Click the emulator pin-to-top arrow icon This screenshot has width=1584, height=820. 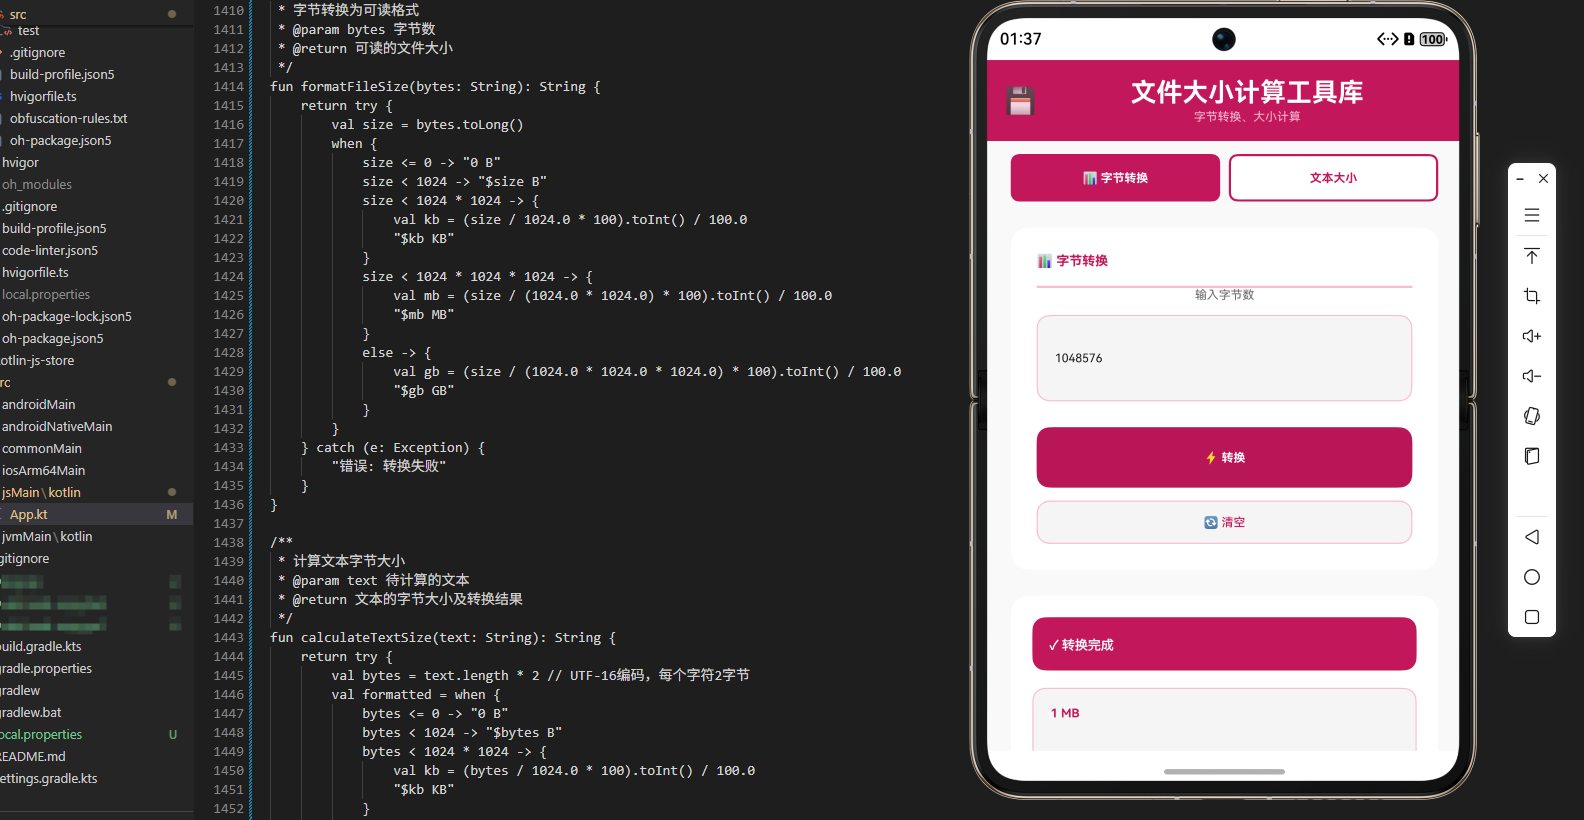point(1531,256)
